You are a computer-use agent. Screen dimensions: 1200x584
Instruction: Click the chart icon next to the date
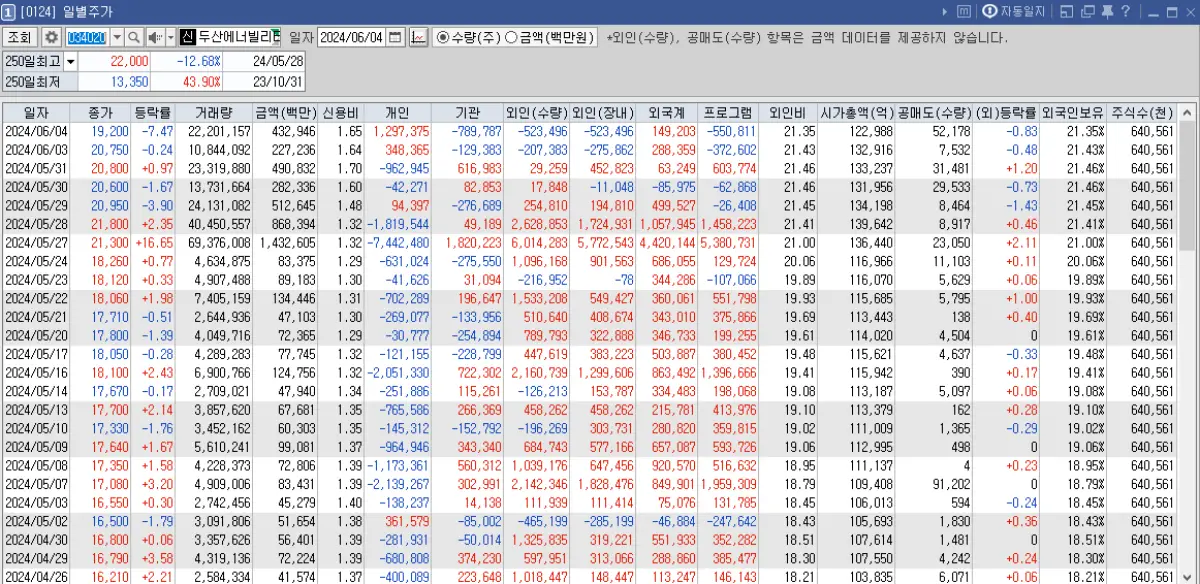(419, 35)
